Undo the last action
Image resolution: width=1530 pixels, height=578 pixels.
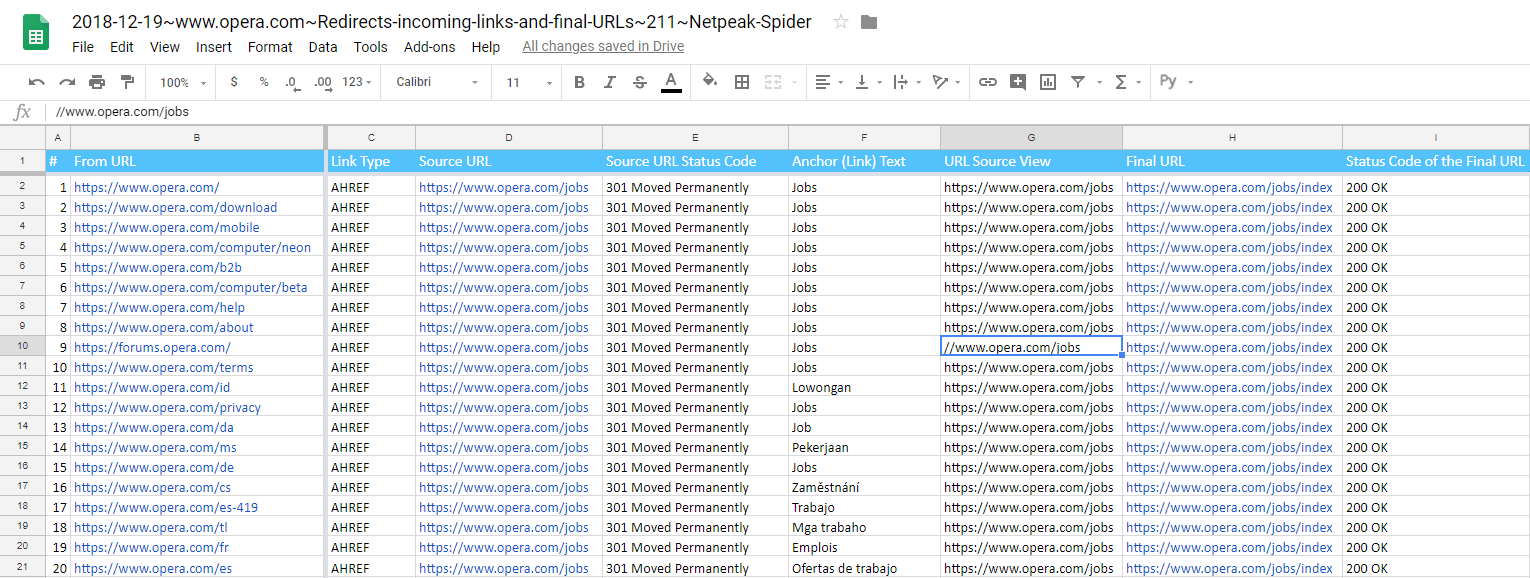click(x=37, y=82)
